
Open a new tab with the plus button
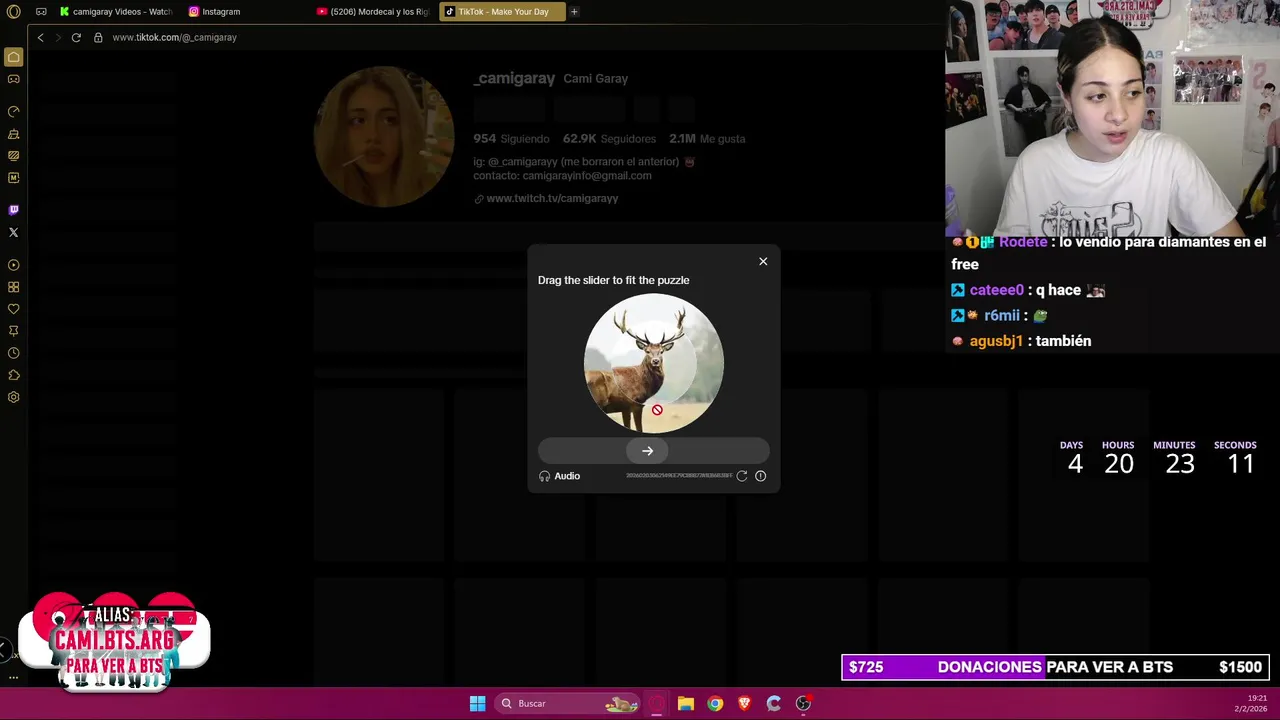click(x=574, y=12)
